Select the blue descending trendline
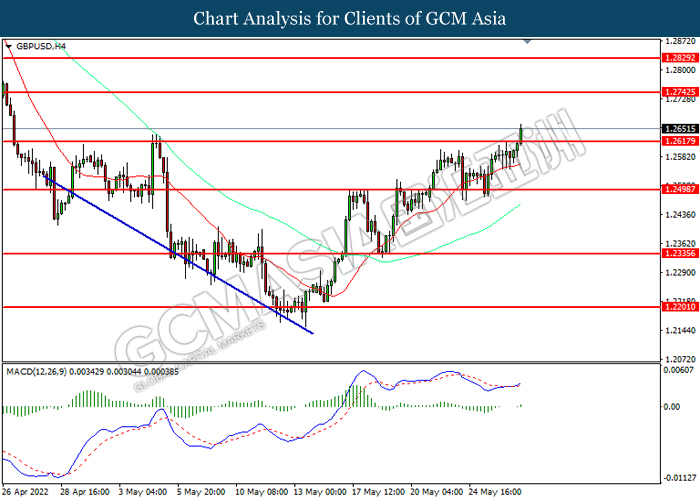The image size is (700, 500). 178,254
